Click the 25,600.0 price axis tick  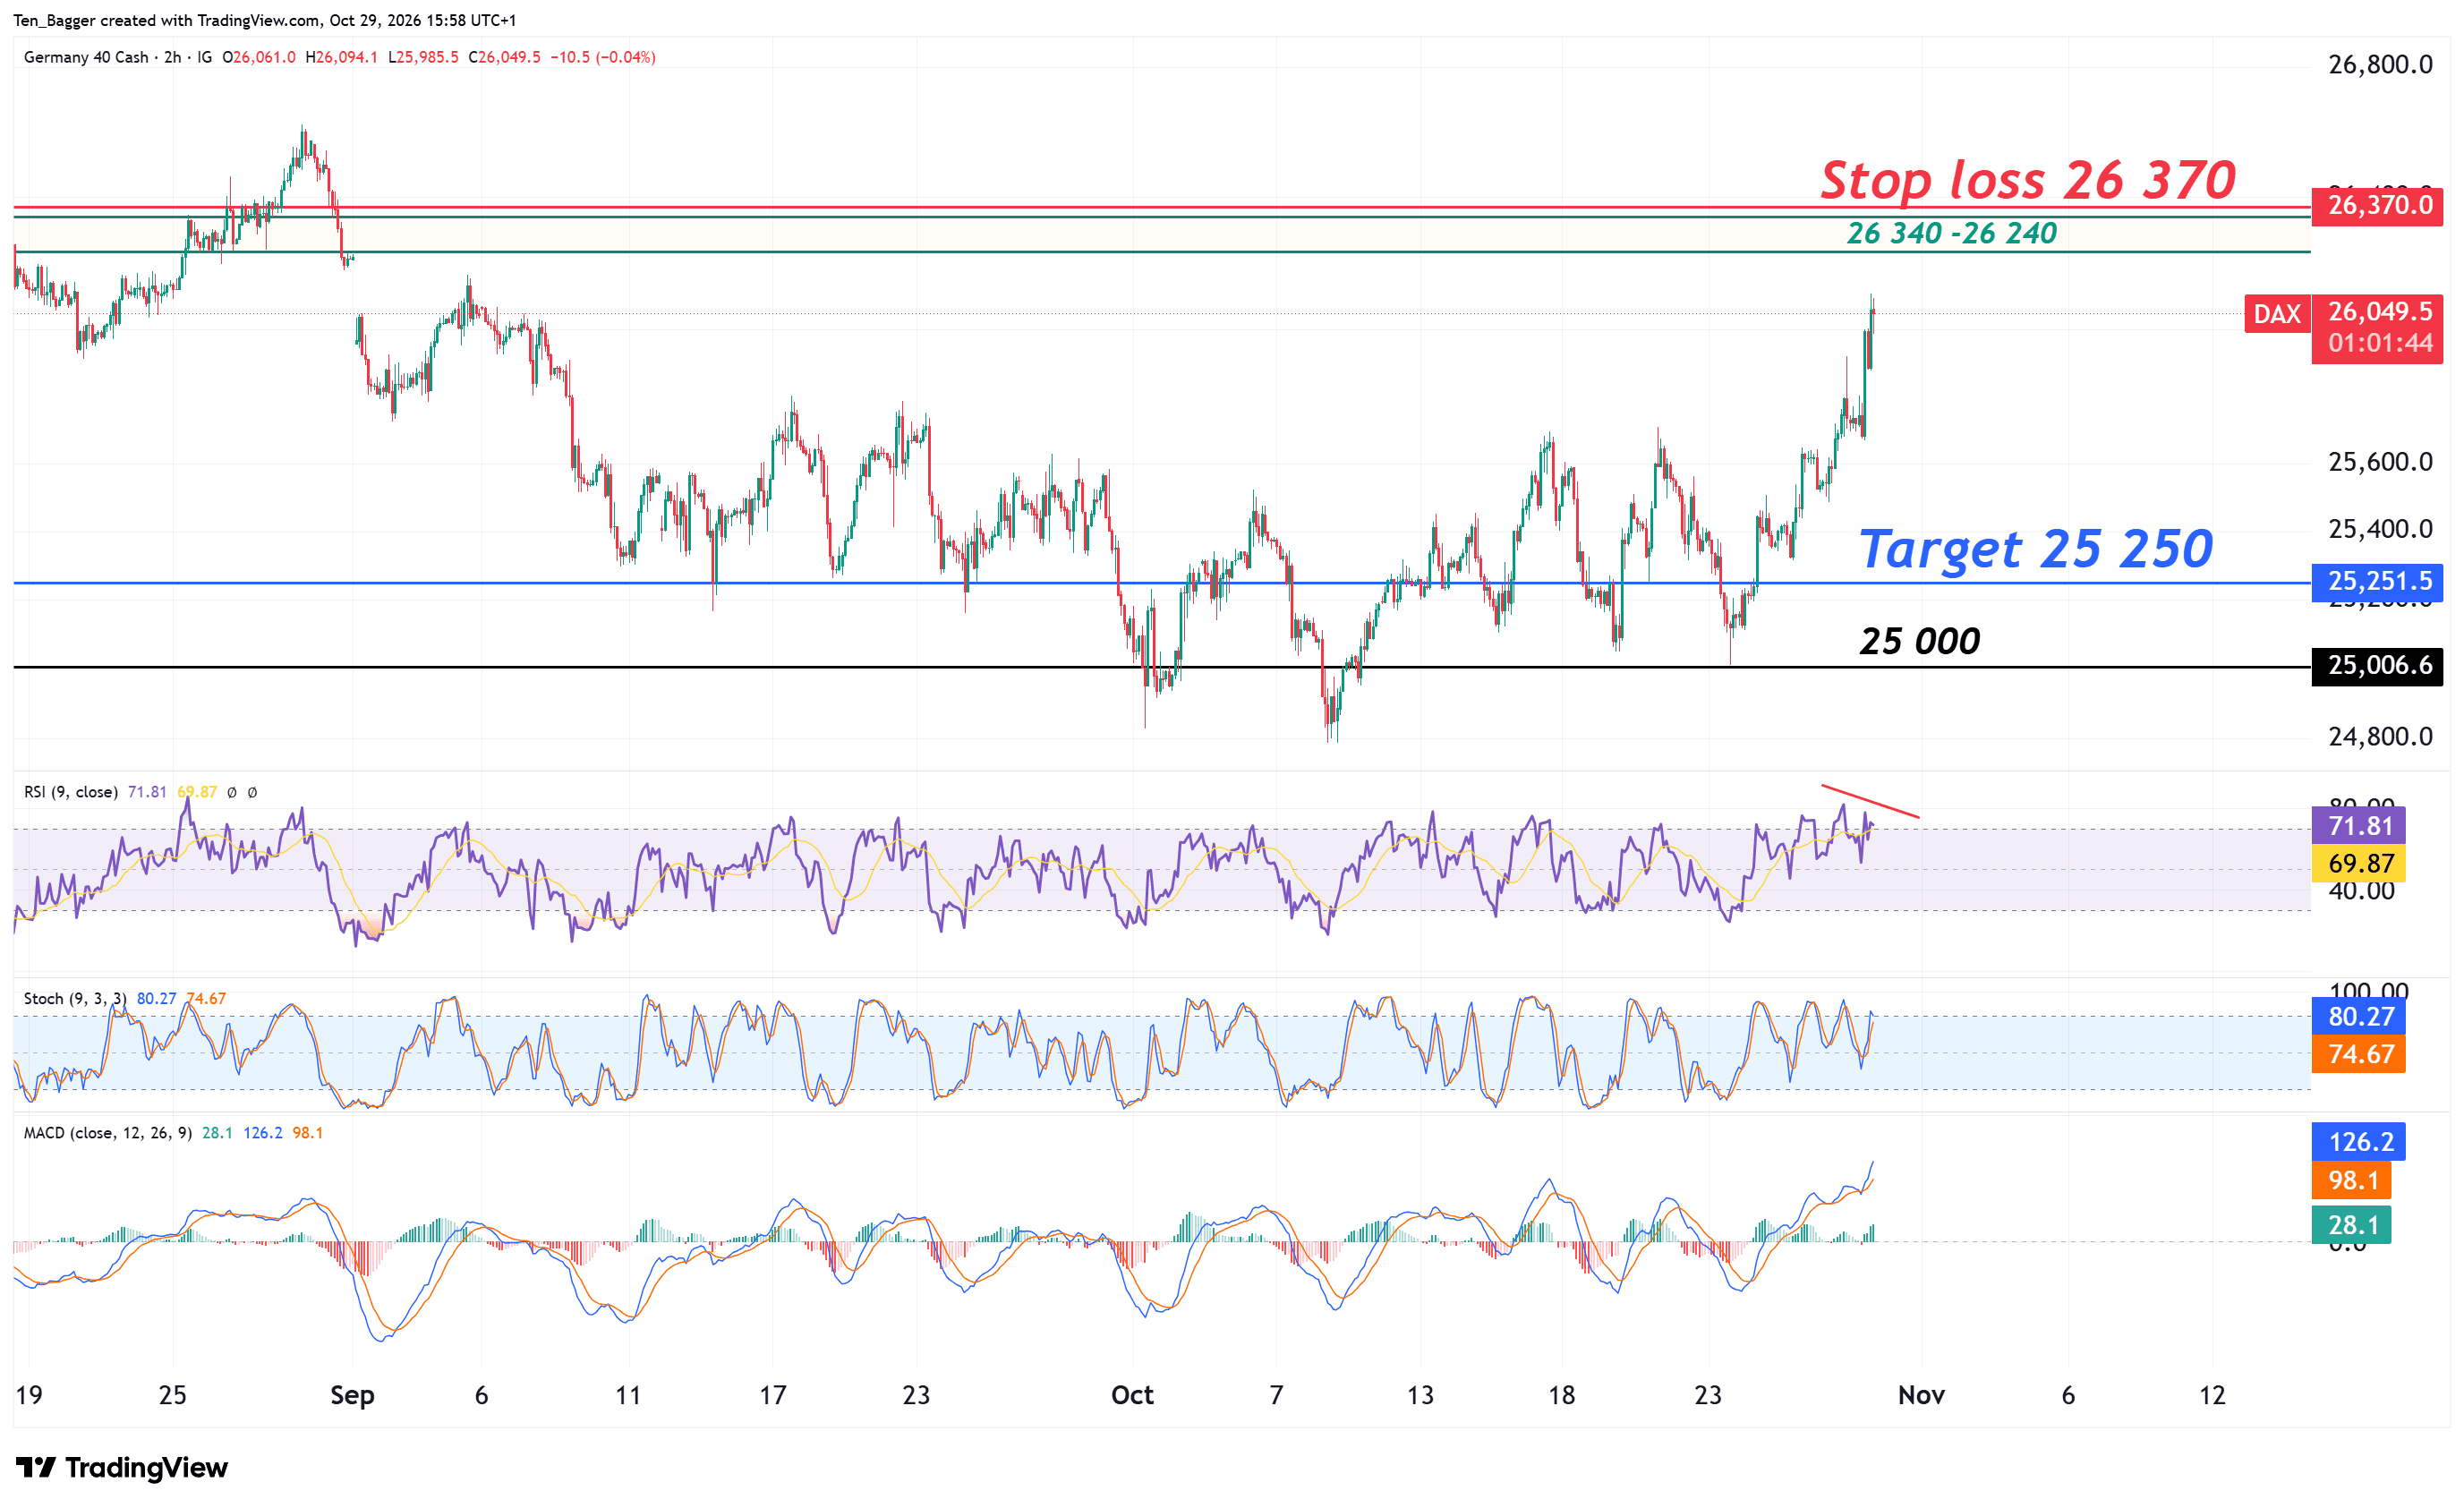[x=2380, y=462]
